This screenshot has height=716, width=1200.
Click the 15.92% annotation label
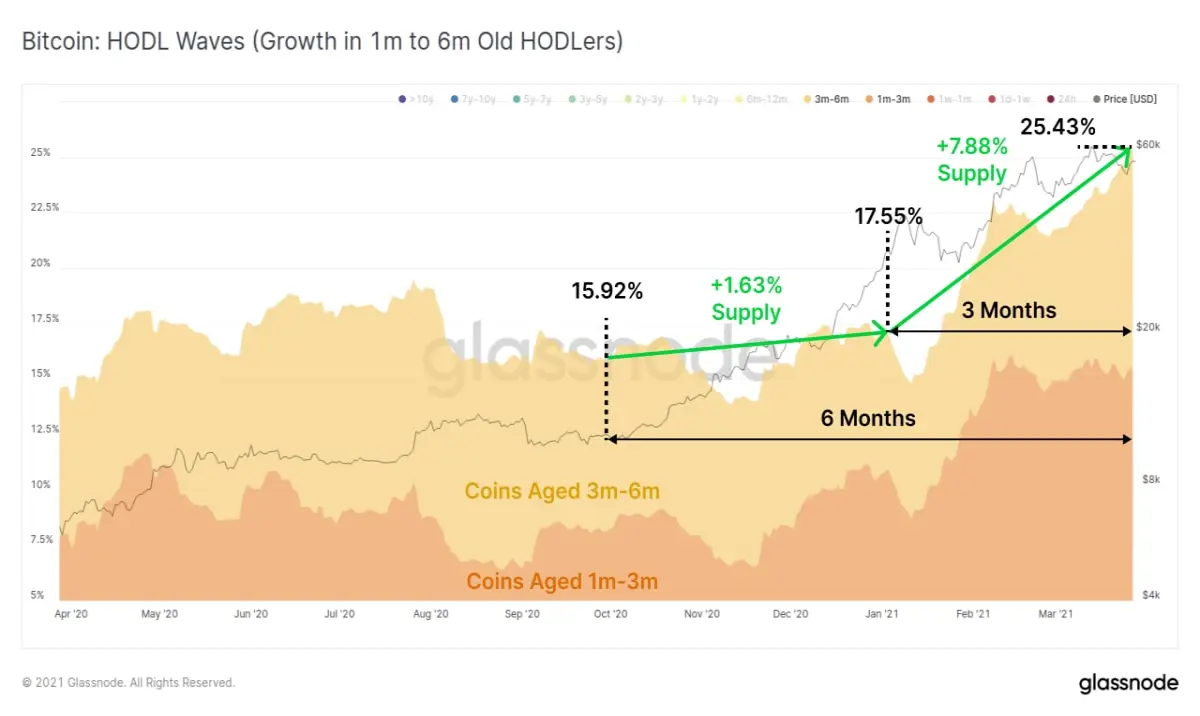[x=607, y=291]
